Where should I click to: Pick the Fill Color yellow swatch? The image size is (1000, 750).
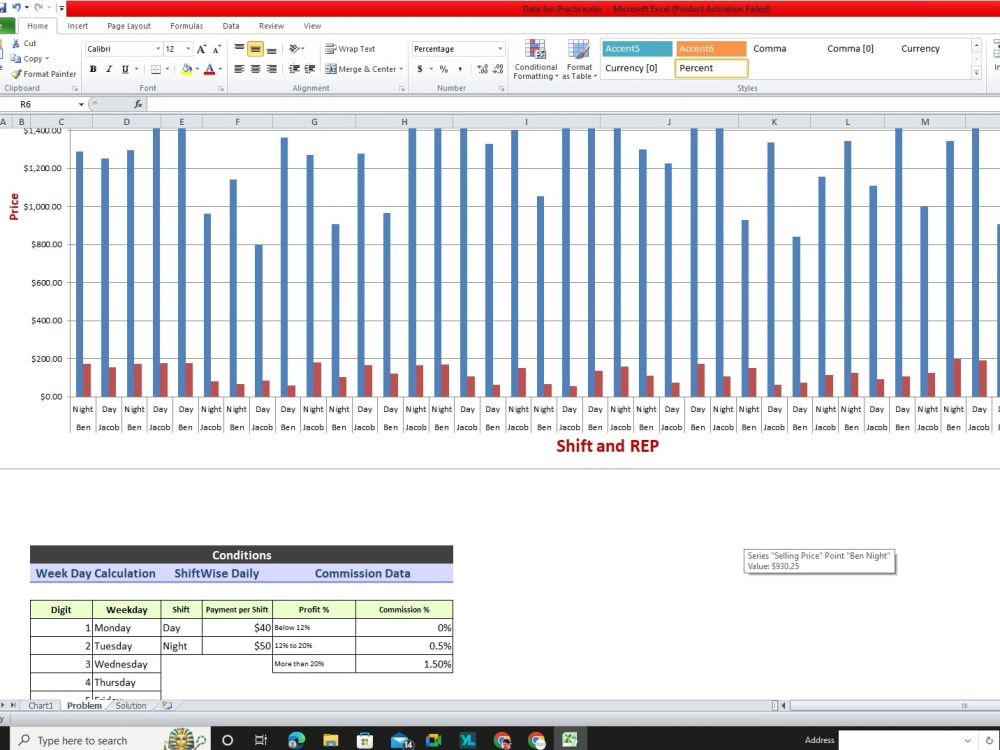coord(185,71)
